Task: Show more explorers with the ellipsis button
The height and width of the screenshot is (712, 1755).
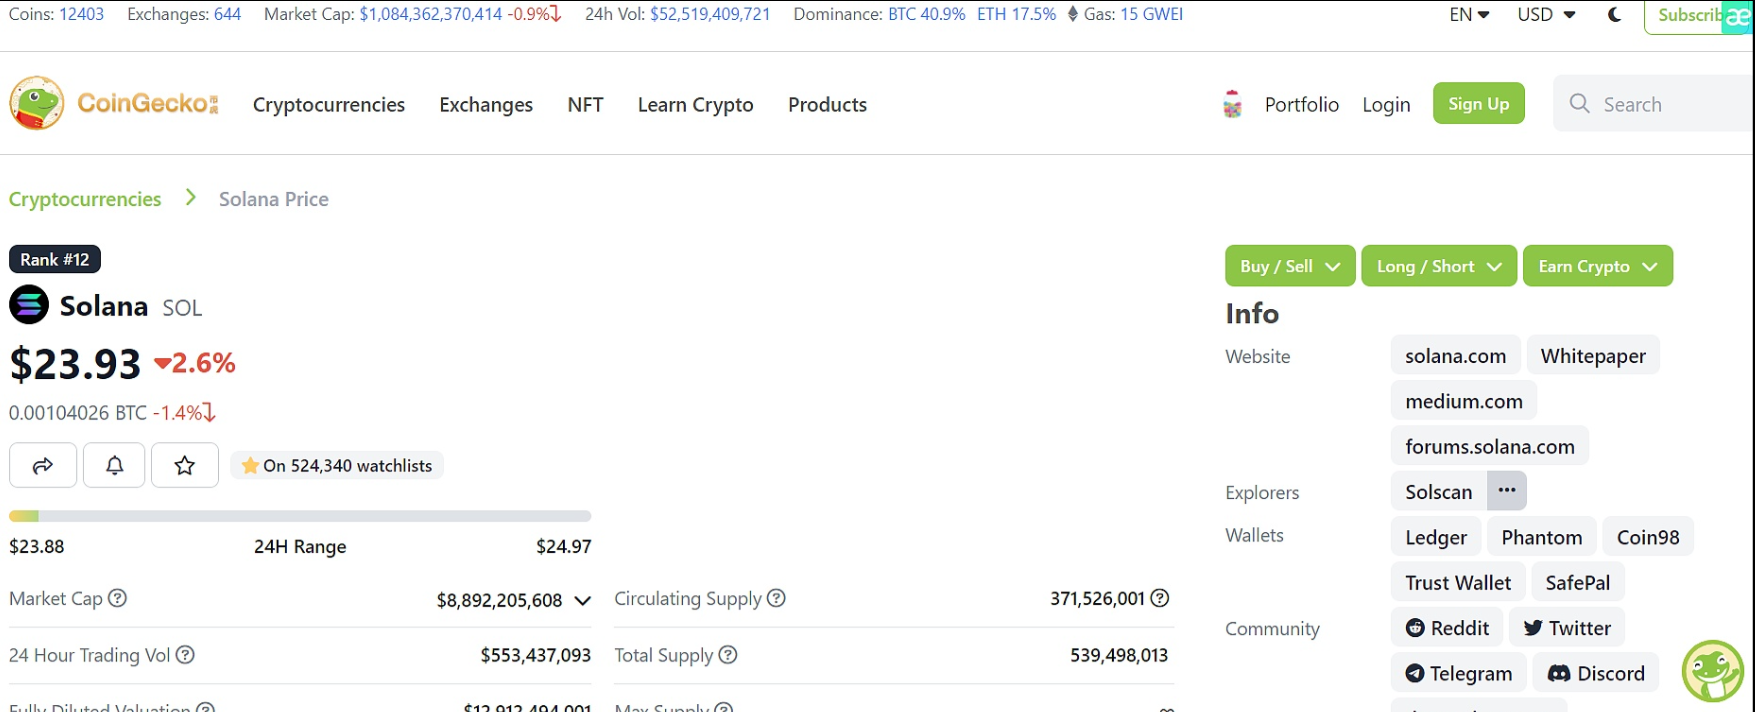Action: click(x=1507, y=491)
